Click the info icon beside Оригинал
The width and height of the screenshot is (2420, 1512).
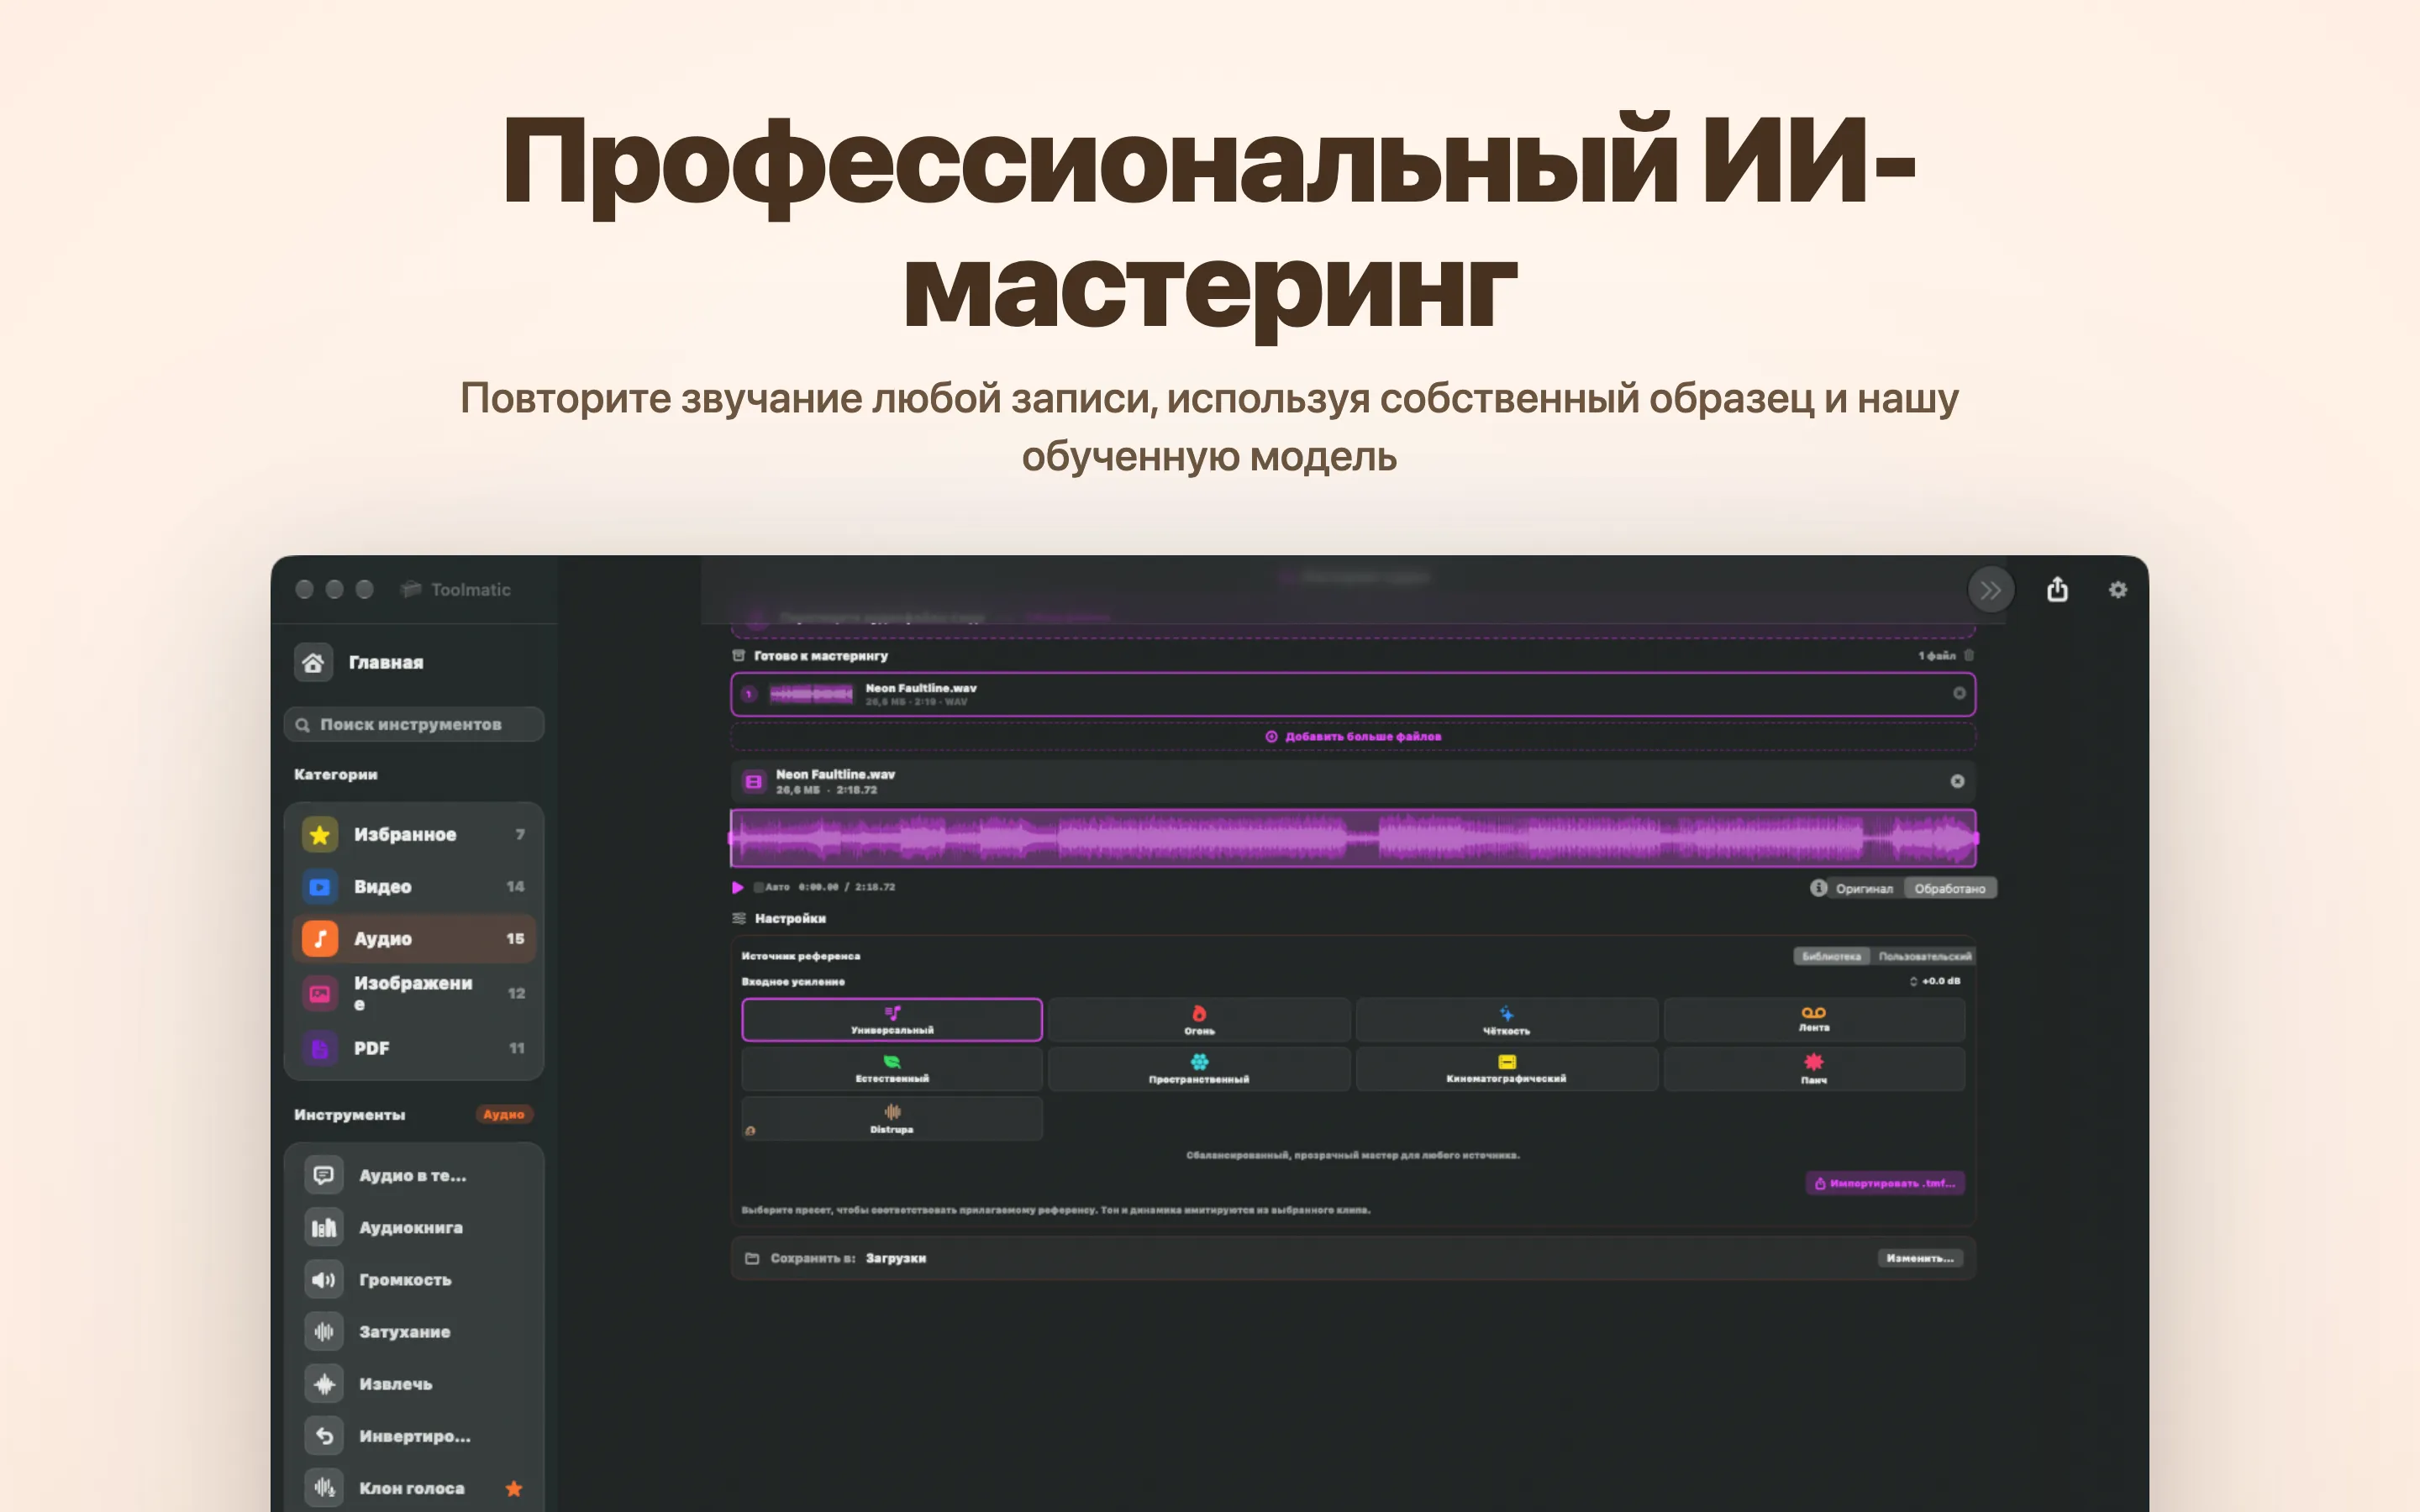[x=1818, y=888]
